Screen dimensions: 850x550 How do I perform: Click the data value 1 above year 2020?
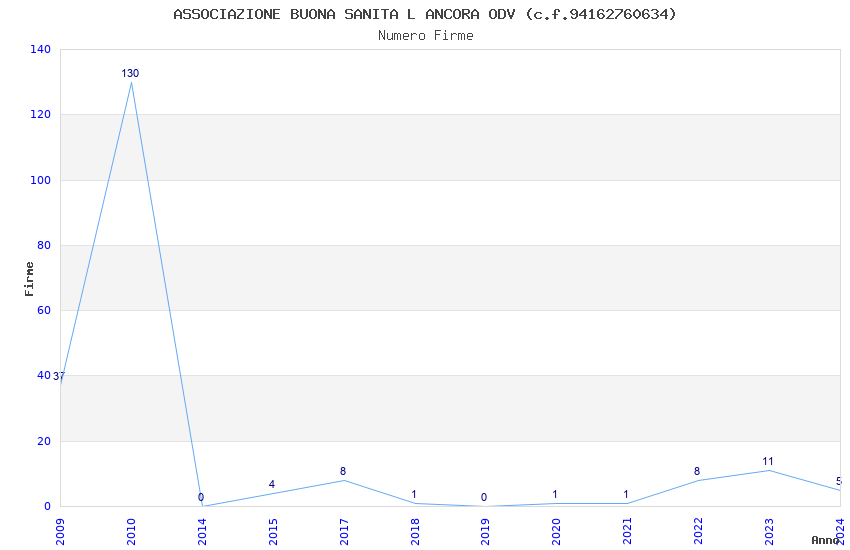coord(555,494)
